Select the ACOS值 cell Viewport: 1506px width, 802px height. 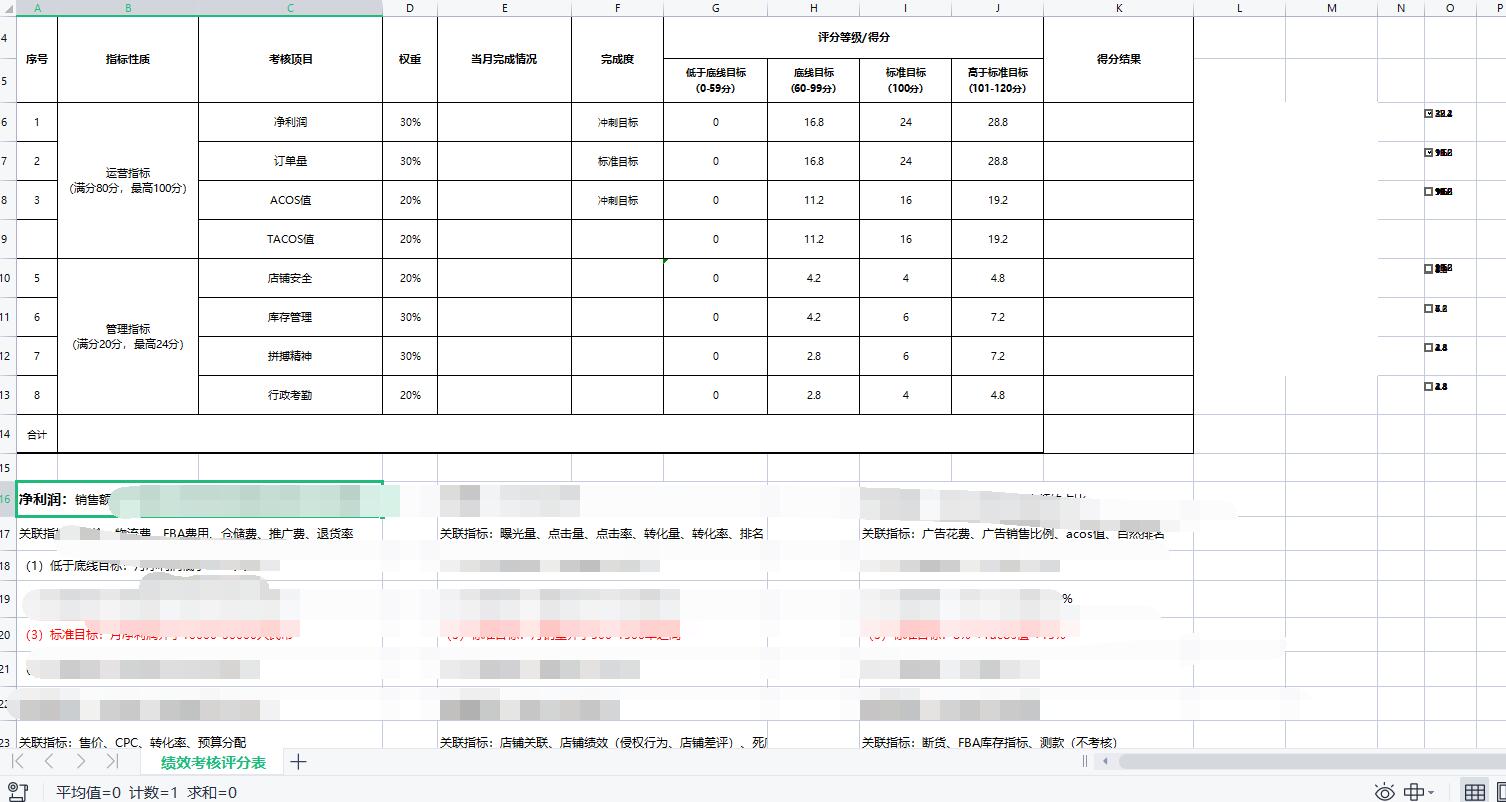pyautogui.click(x=290, y=200)
